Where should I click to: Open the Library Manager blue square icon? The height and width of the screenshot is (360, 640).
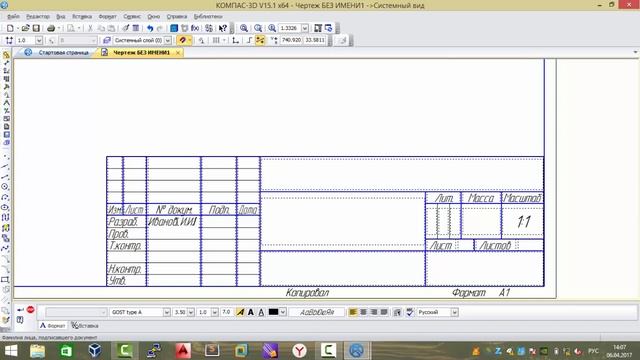tap(174, 28)
